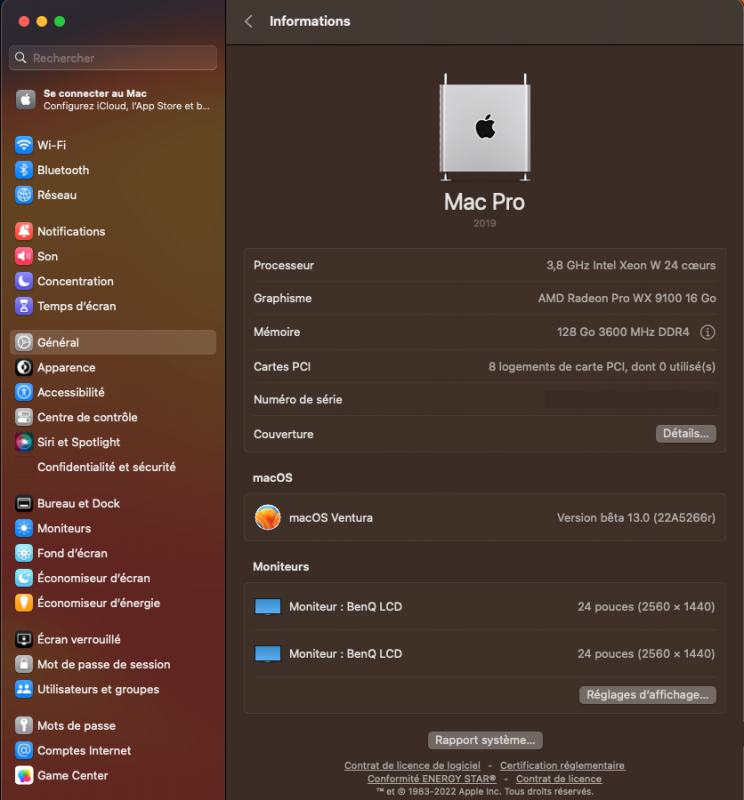Click the macOS Ventura logo icon
This screenshot has height=800, width=744.
pos(268,517)
